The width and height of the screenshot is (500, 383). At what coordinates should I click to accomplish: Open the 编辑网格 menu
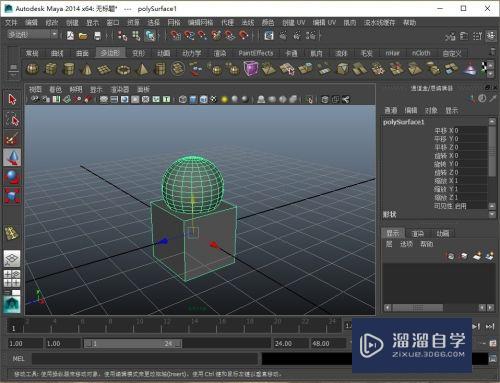[200, 23]
